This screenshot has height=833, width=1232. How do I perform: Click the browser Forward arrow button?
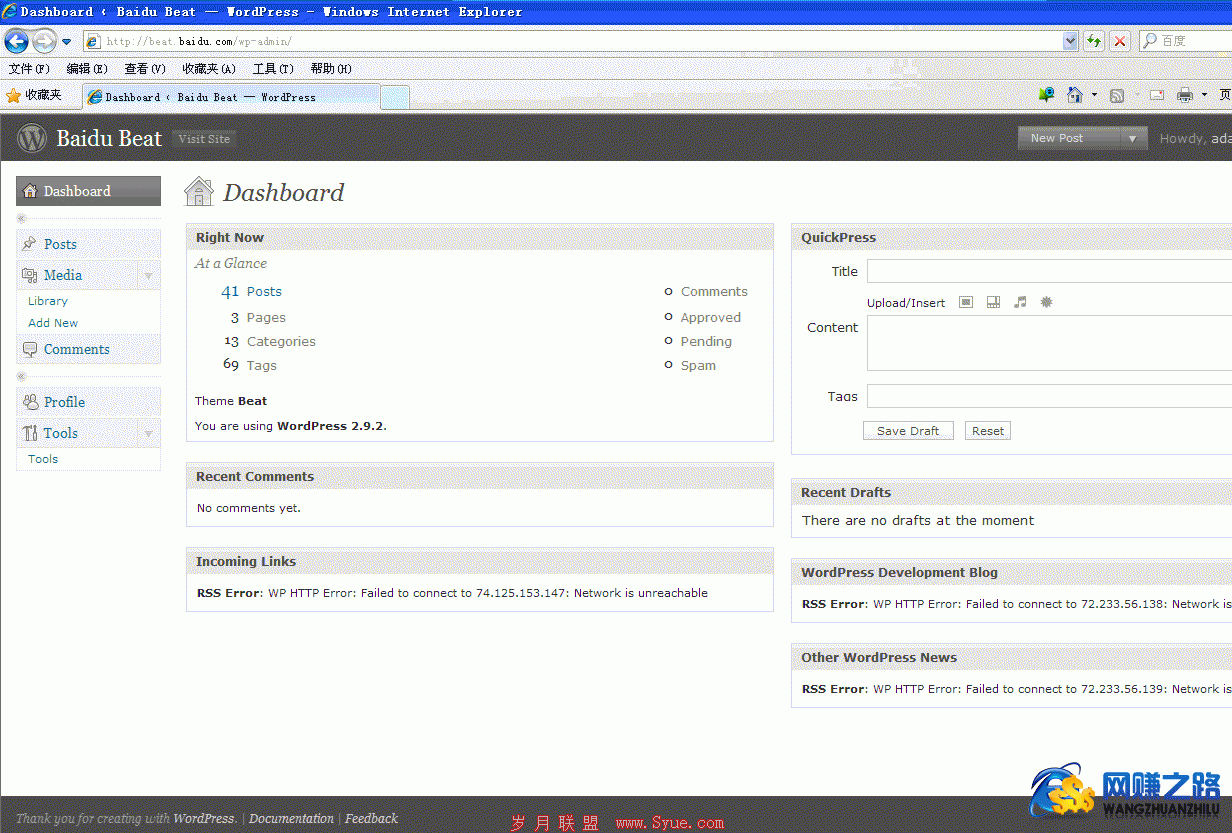point(44,41)
